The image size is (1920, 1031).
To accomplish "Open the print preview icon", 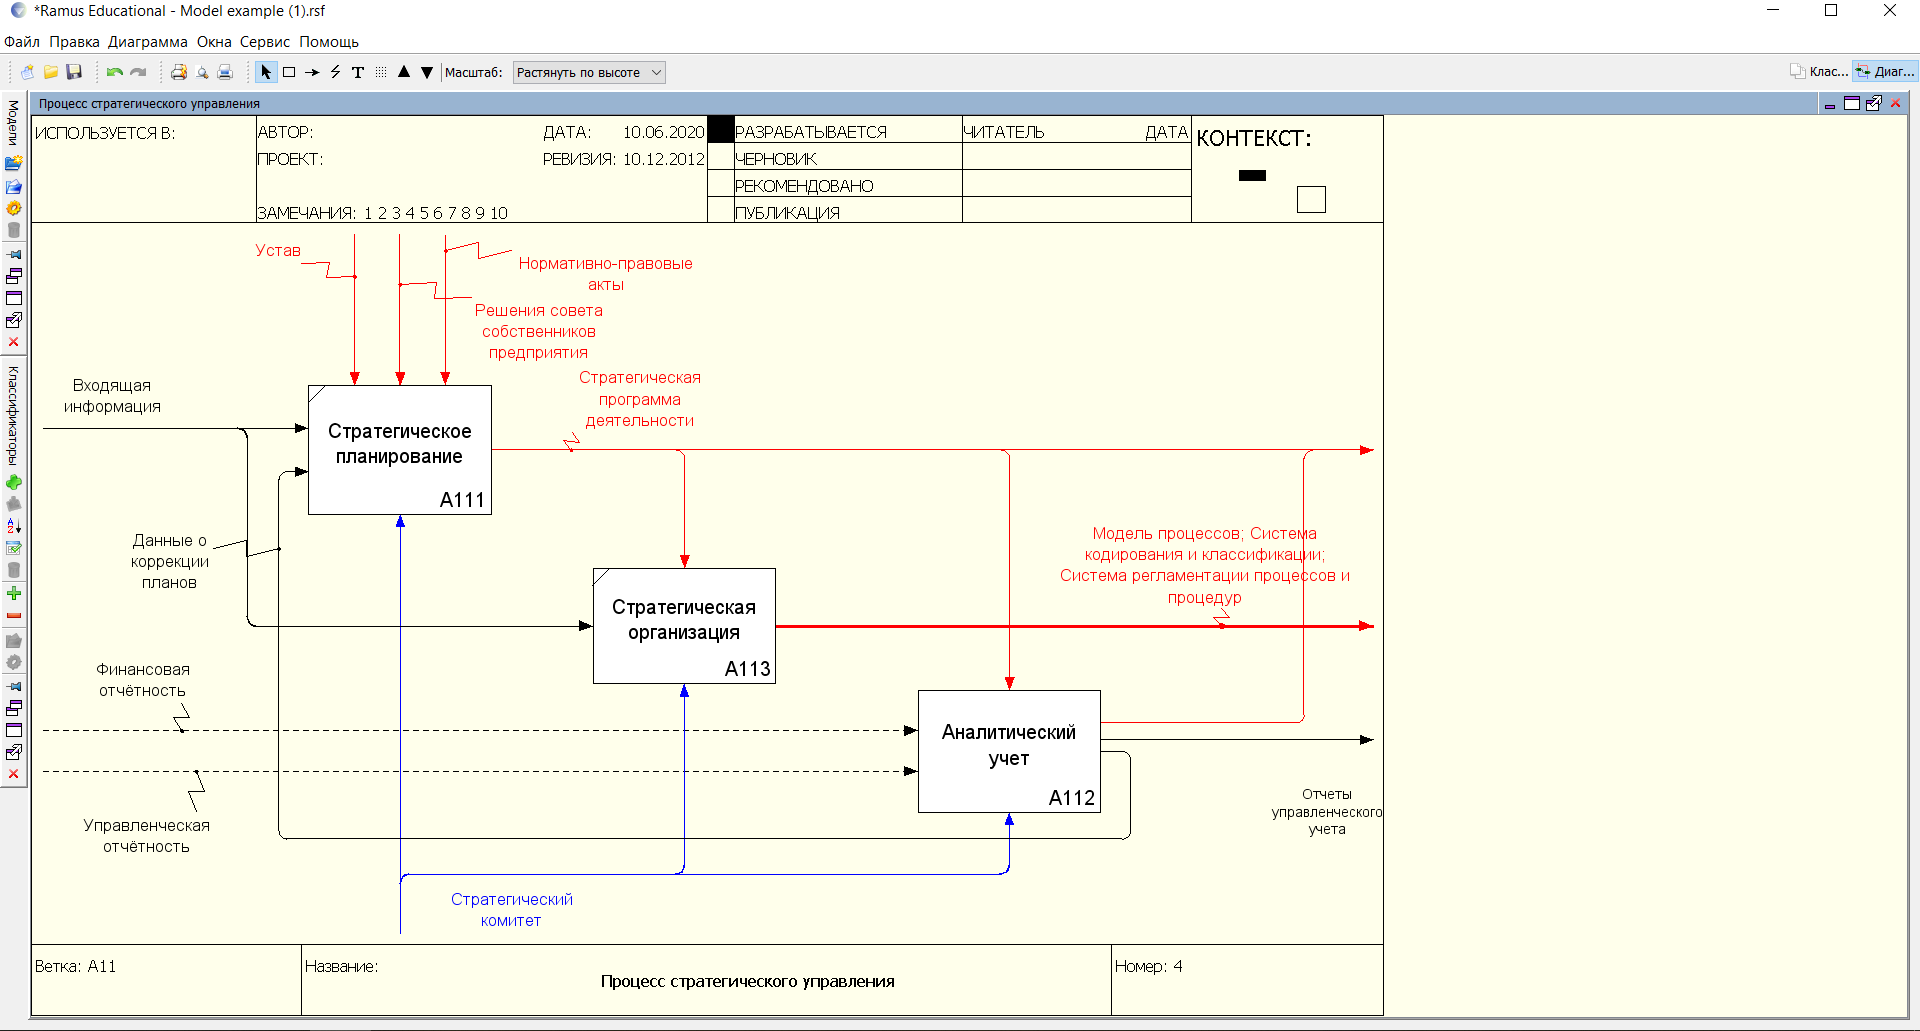I will [x=202, y=72].
